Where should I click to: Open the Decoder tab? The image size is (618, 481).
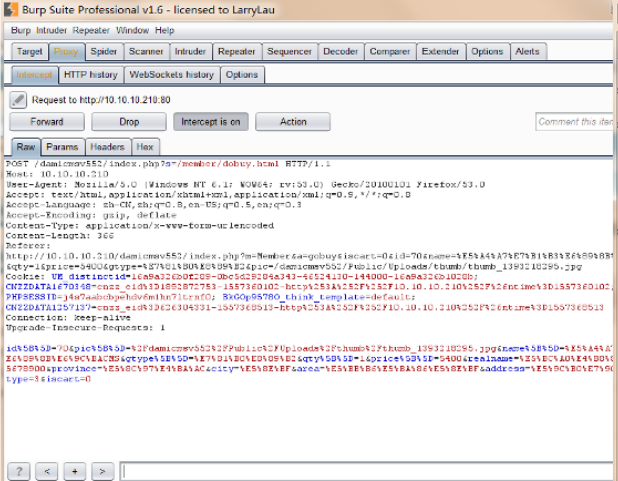[x=341, y=52]
